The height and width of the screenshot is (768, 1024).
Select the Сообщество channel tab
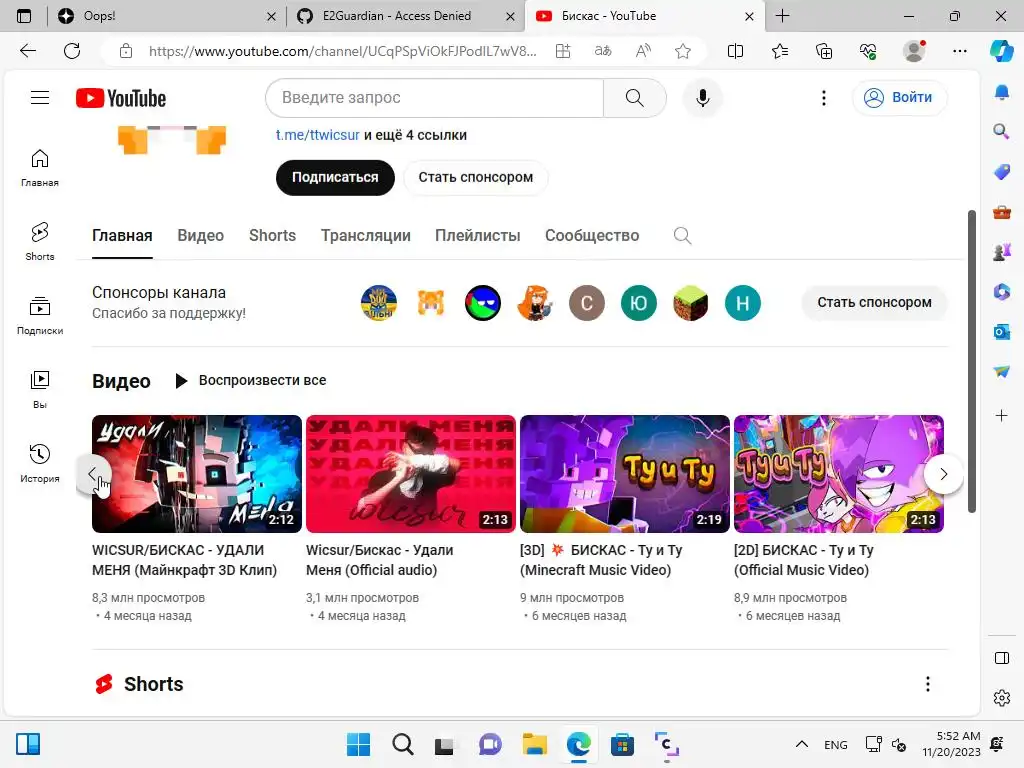592,235
